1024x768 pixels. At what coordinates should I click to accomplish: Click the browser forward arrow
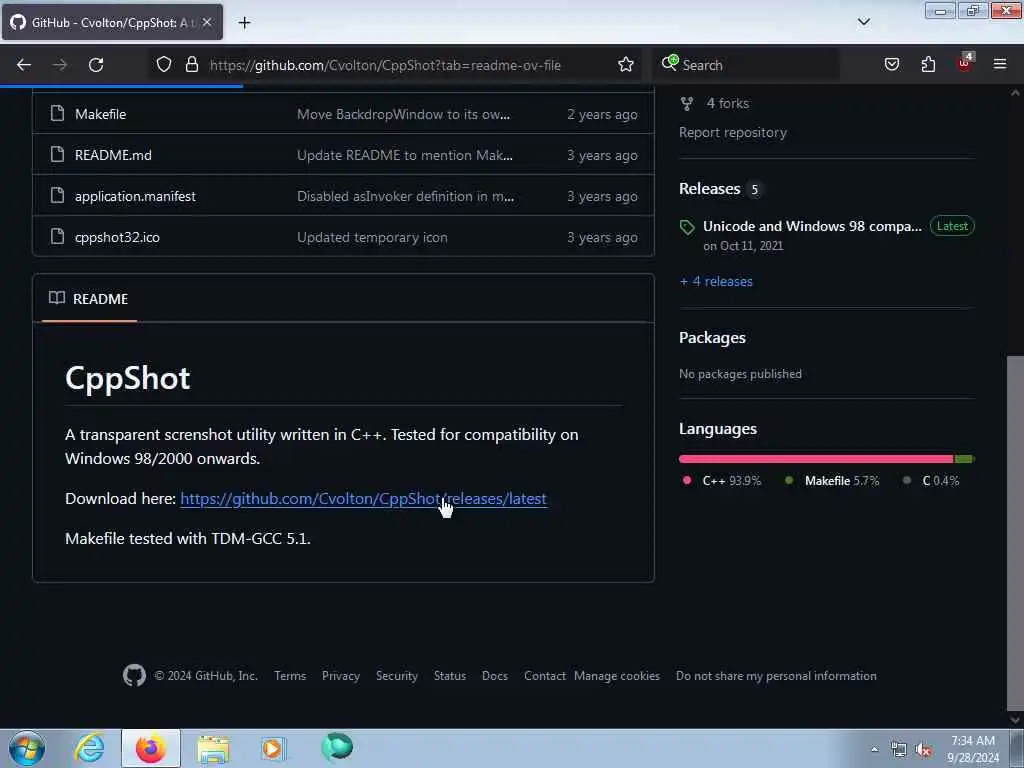pos(59,65)
